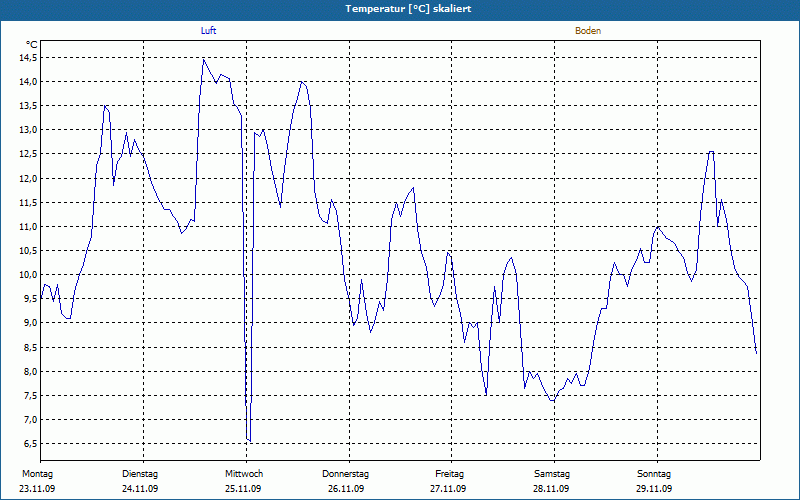The width and height of the screenshot is (800, 500).
Task: Click the chart title 'Temperatur [°C] skaliert'
Action: click(x=408, y=9)
